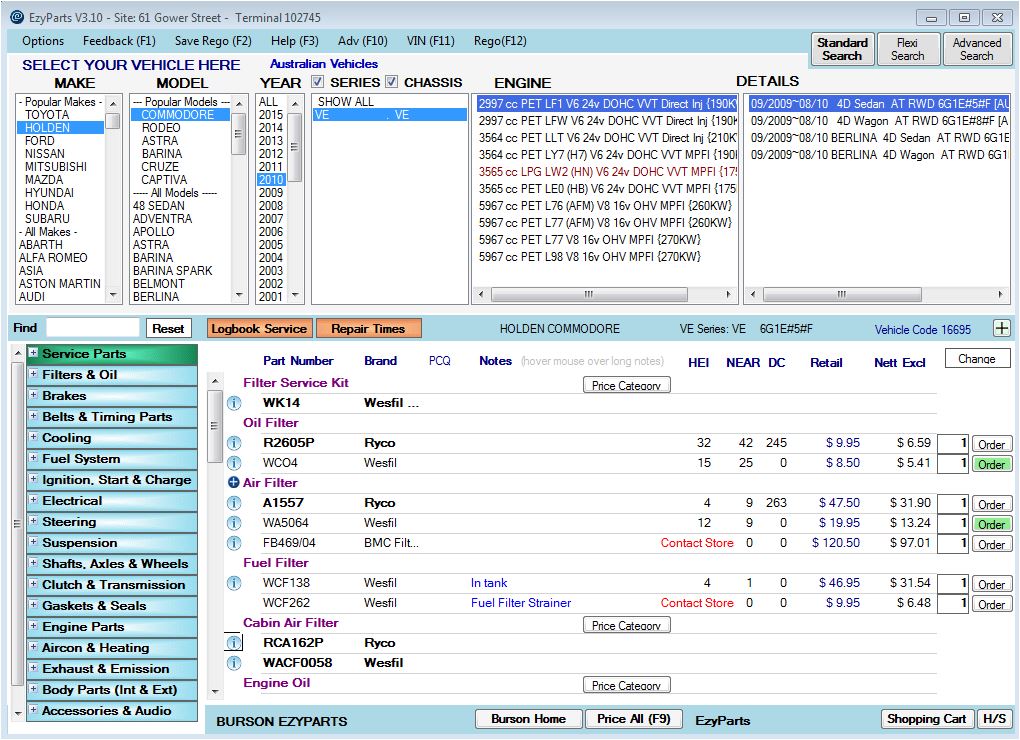Click Price Category for Filter Service Kit
The height and width of the screenshot is (740, 1020).
[x=626, y=385]
